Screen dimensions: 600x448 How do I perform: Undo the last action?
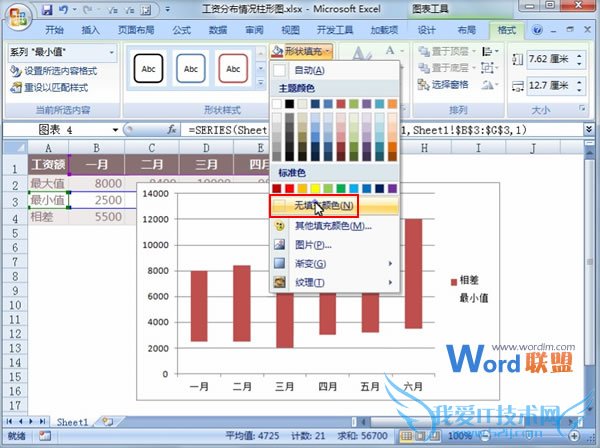(63, 9)
